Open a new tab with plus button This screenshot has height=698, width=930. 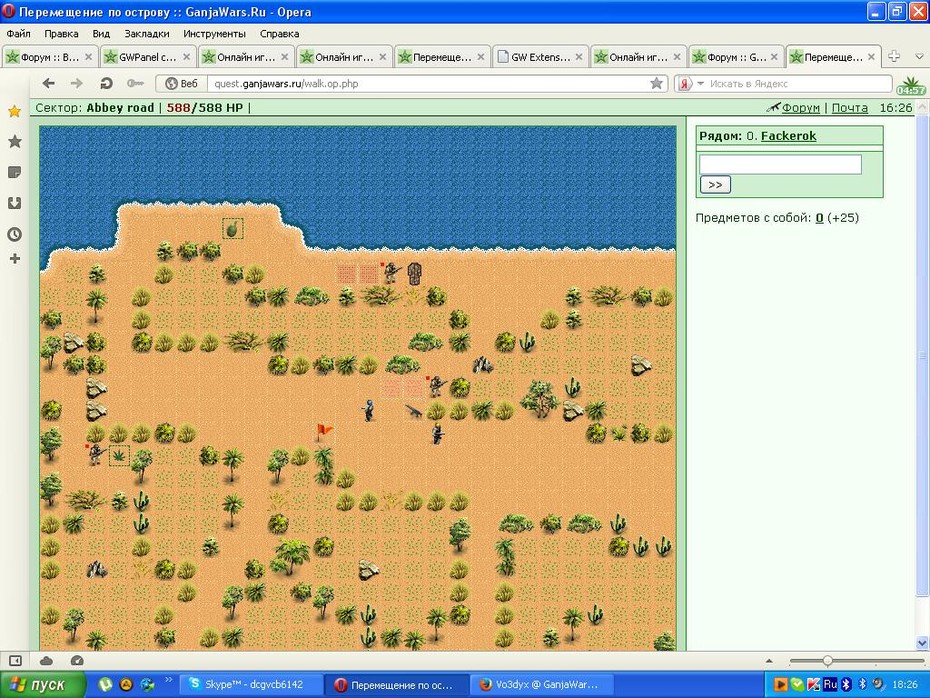[x=894, y=56]
